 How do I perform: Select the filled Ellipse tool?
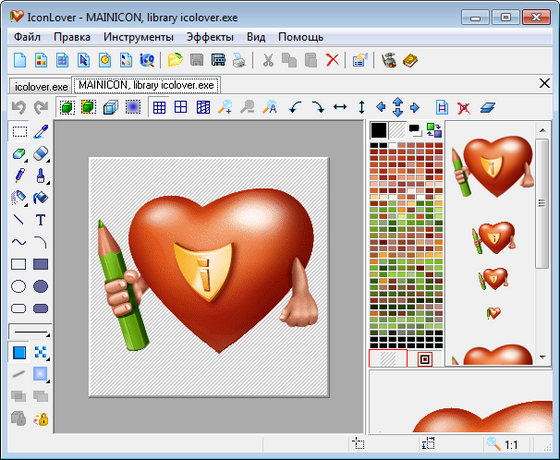41,286
